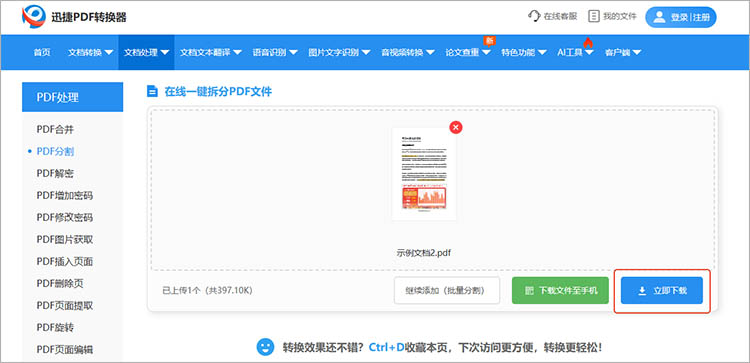Open the 特色功能 menu label
Image resolution: width=750 pixels, height=363 pixels.
[518, 53]
